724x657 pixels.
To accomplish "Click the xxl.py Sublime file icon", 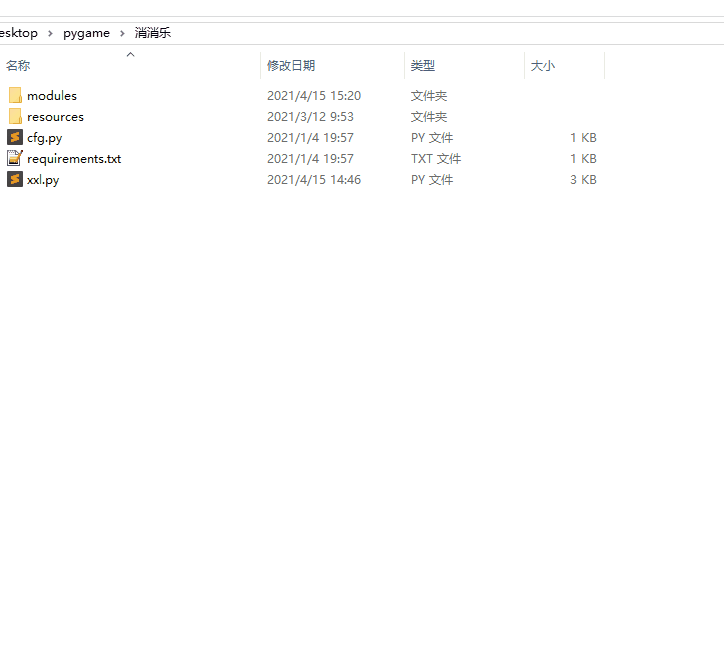I will (x=15, y=180).
